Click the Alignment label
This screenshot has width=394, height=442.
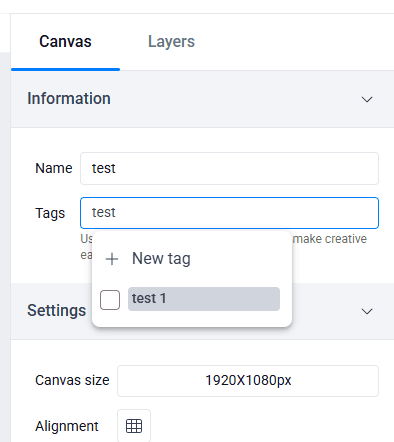(67, 426)
